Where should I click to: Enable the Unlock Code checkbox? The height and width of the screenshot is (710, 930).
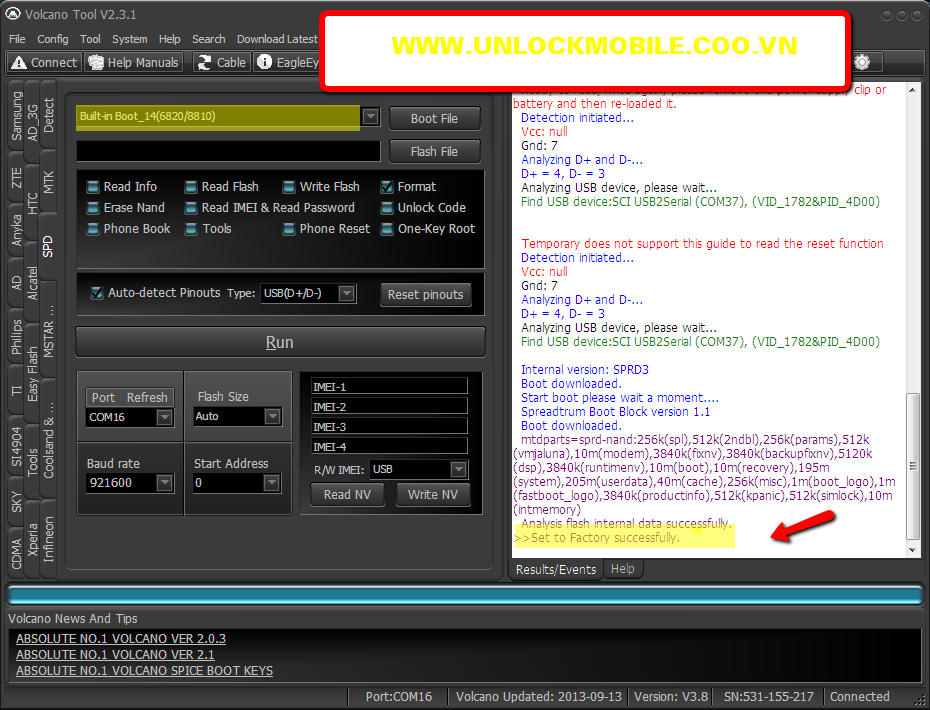point(387,208)
